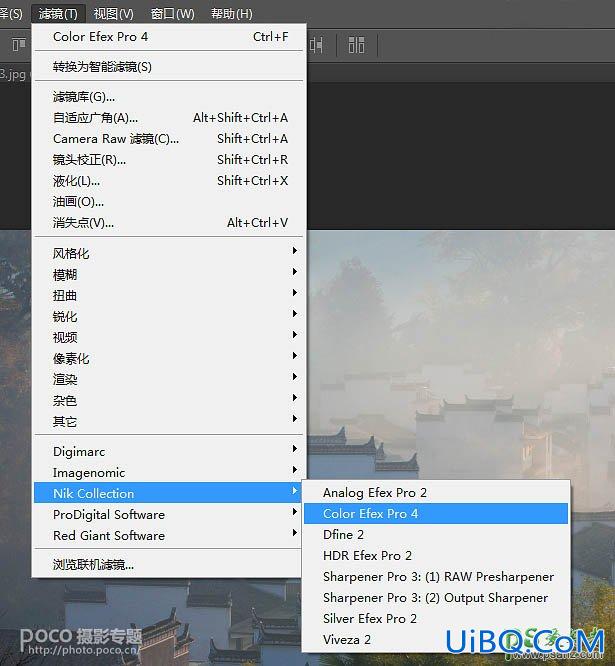Open the 滤镜(T) menu
Screen dimensions: 615x666
(58, 14)
